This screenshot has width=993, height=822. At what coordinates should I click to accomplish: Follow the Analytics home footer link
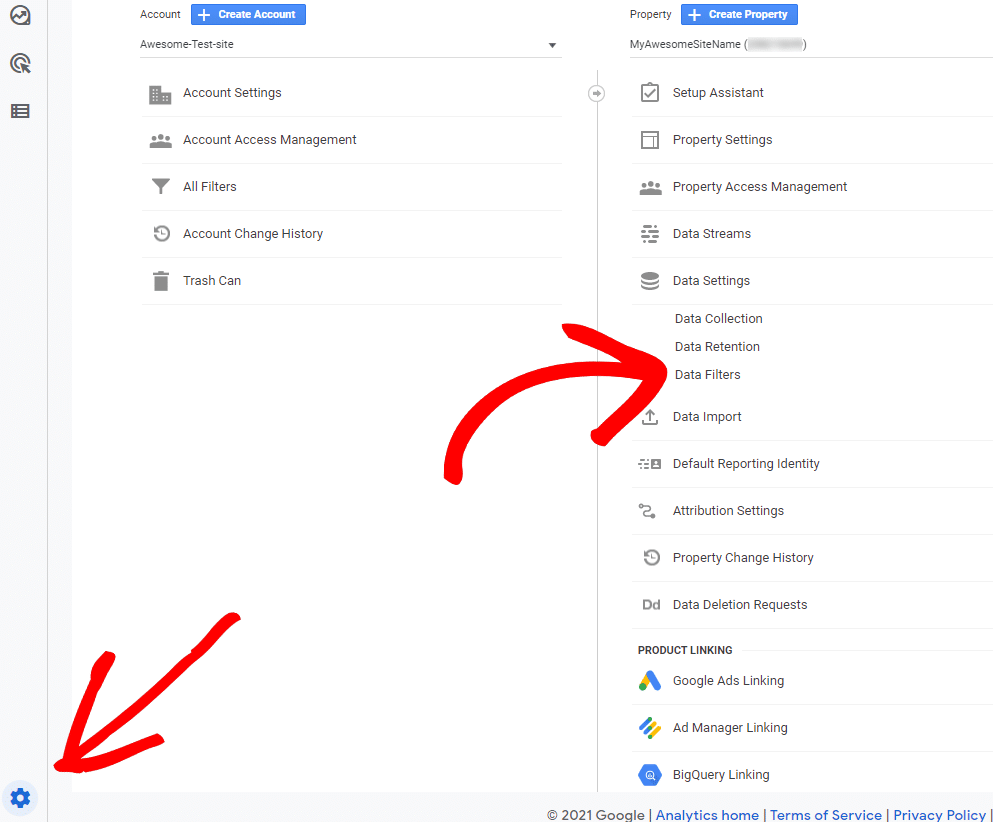tap(707, 814)
